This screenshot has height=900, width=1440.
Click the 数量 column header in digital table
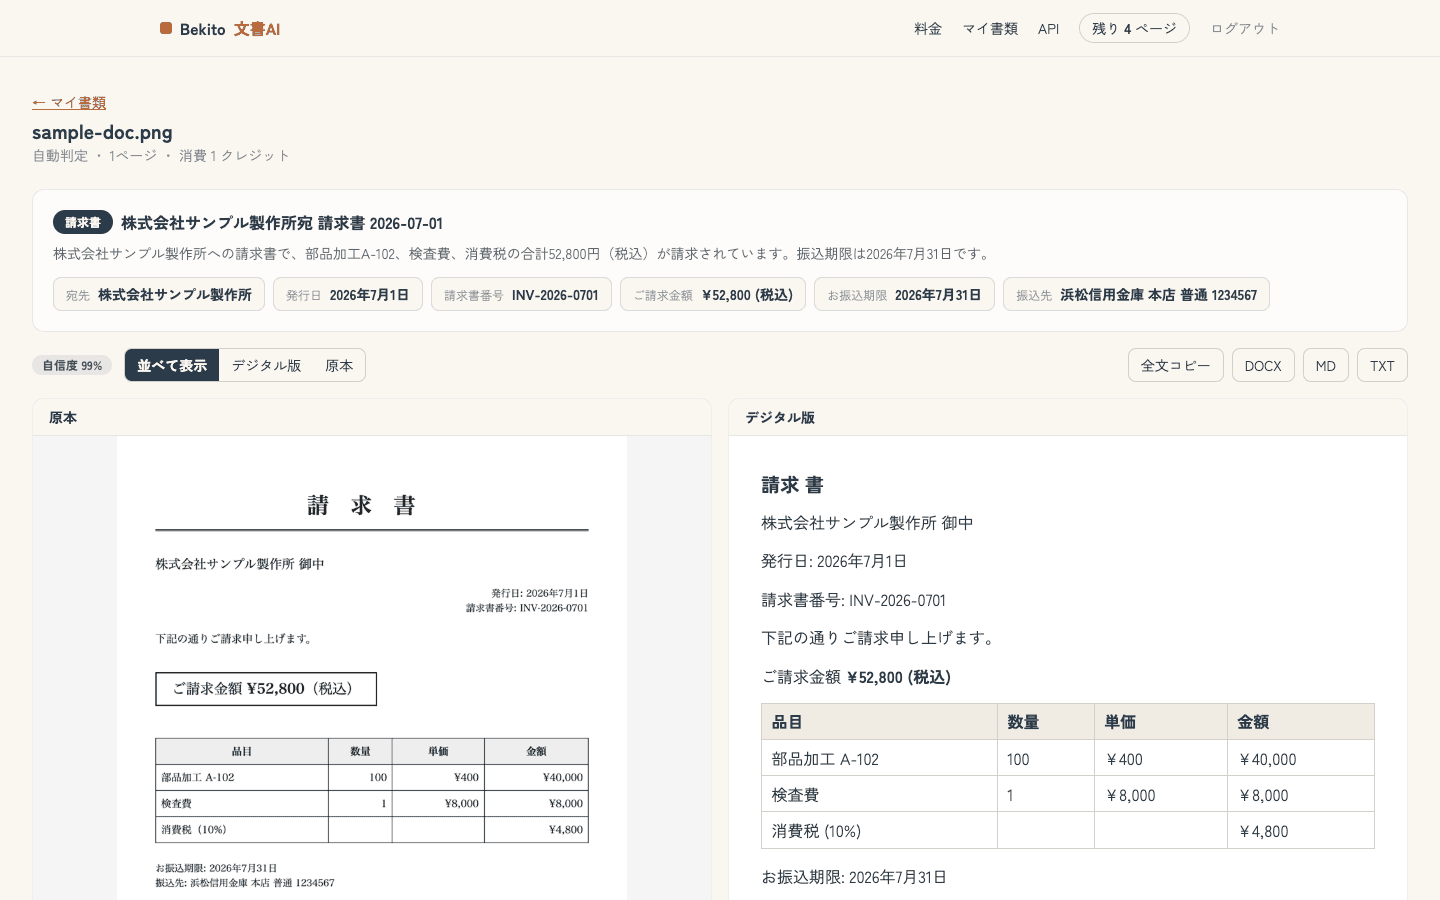pyautogui.click(x=1045, y=721)
